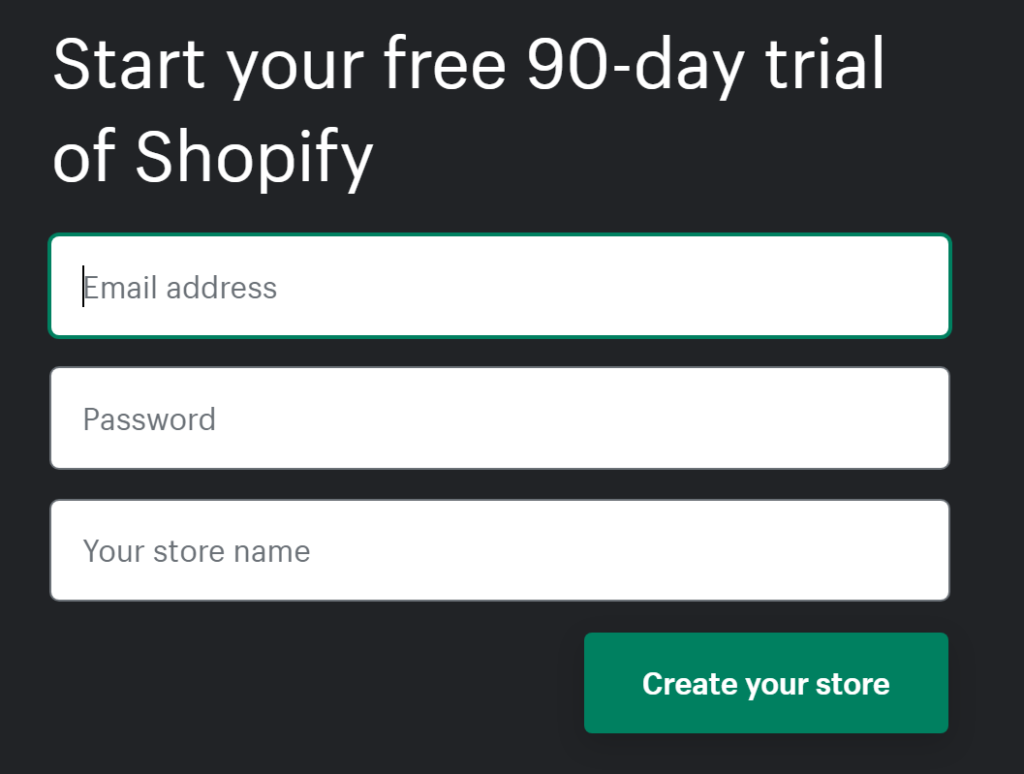Activate the bottom text box for store name
The width and height of the screenshot is (1024, 774).
click(500, 550)
